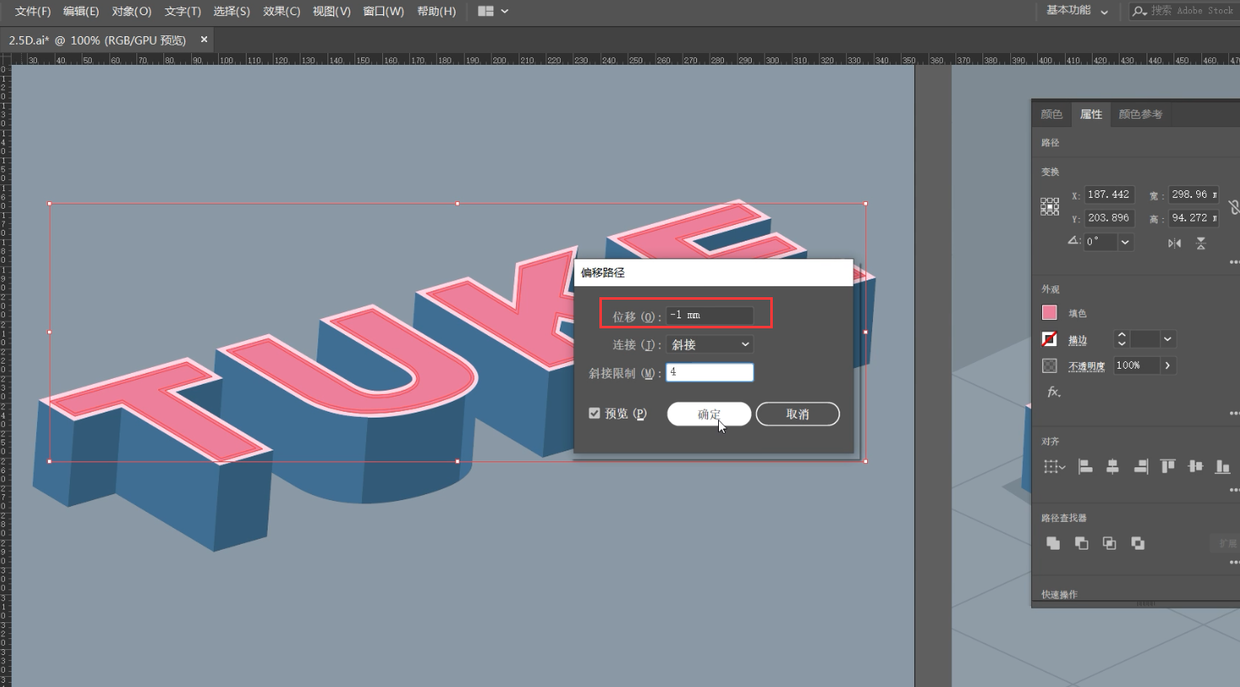Click the 取消 button

[x=797, y=414]
